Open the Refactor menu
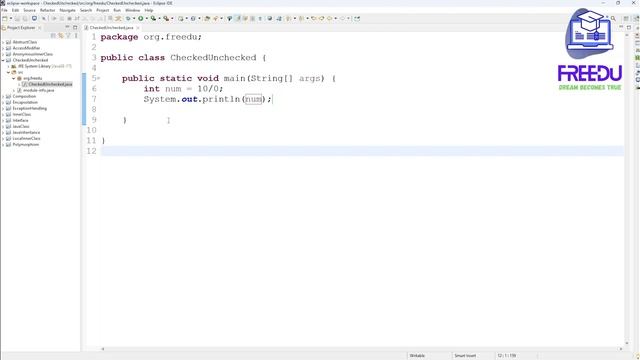 47,10
